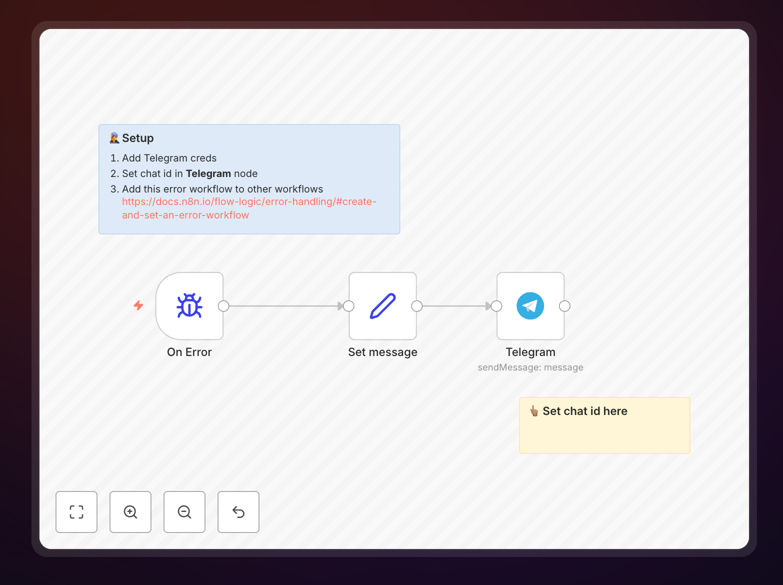Open the Telegram node

[x=530, y=306]
